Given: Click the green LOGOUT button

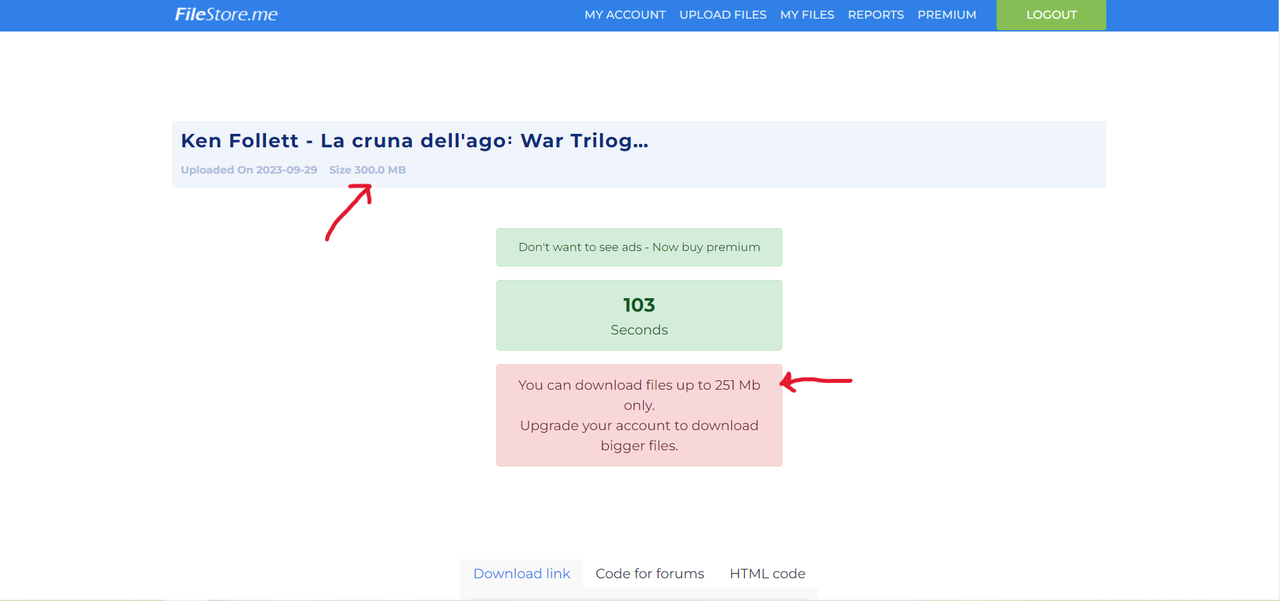Looking at the screenshot, I should (1051, 15).
